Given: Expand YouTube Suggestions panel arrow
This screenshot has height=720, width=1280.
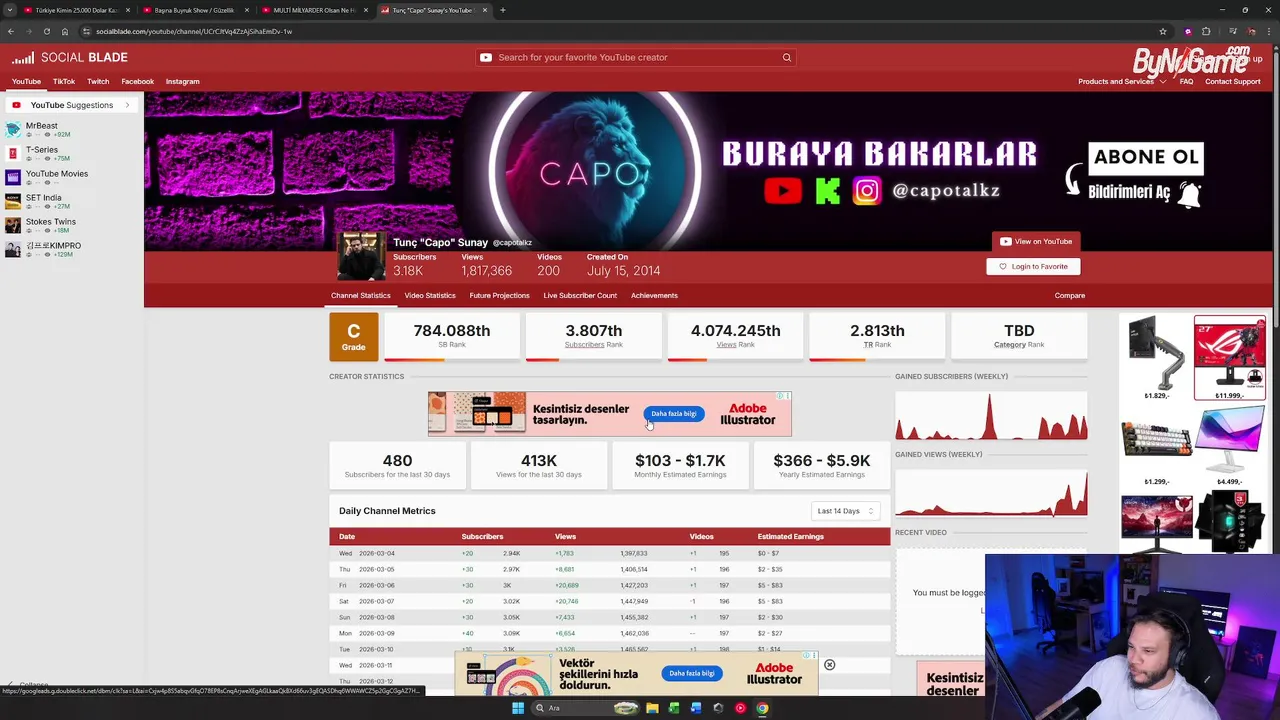Looking at the screenshot, I should tap(127, 105).
